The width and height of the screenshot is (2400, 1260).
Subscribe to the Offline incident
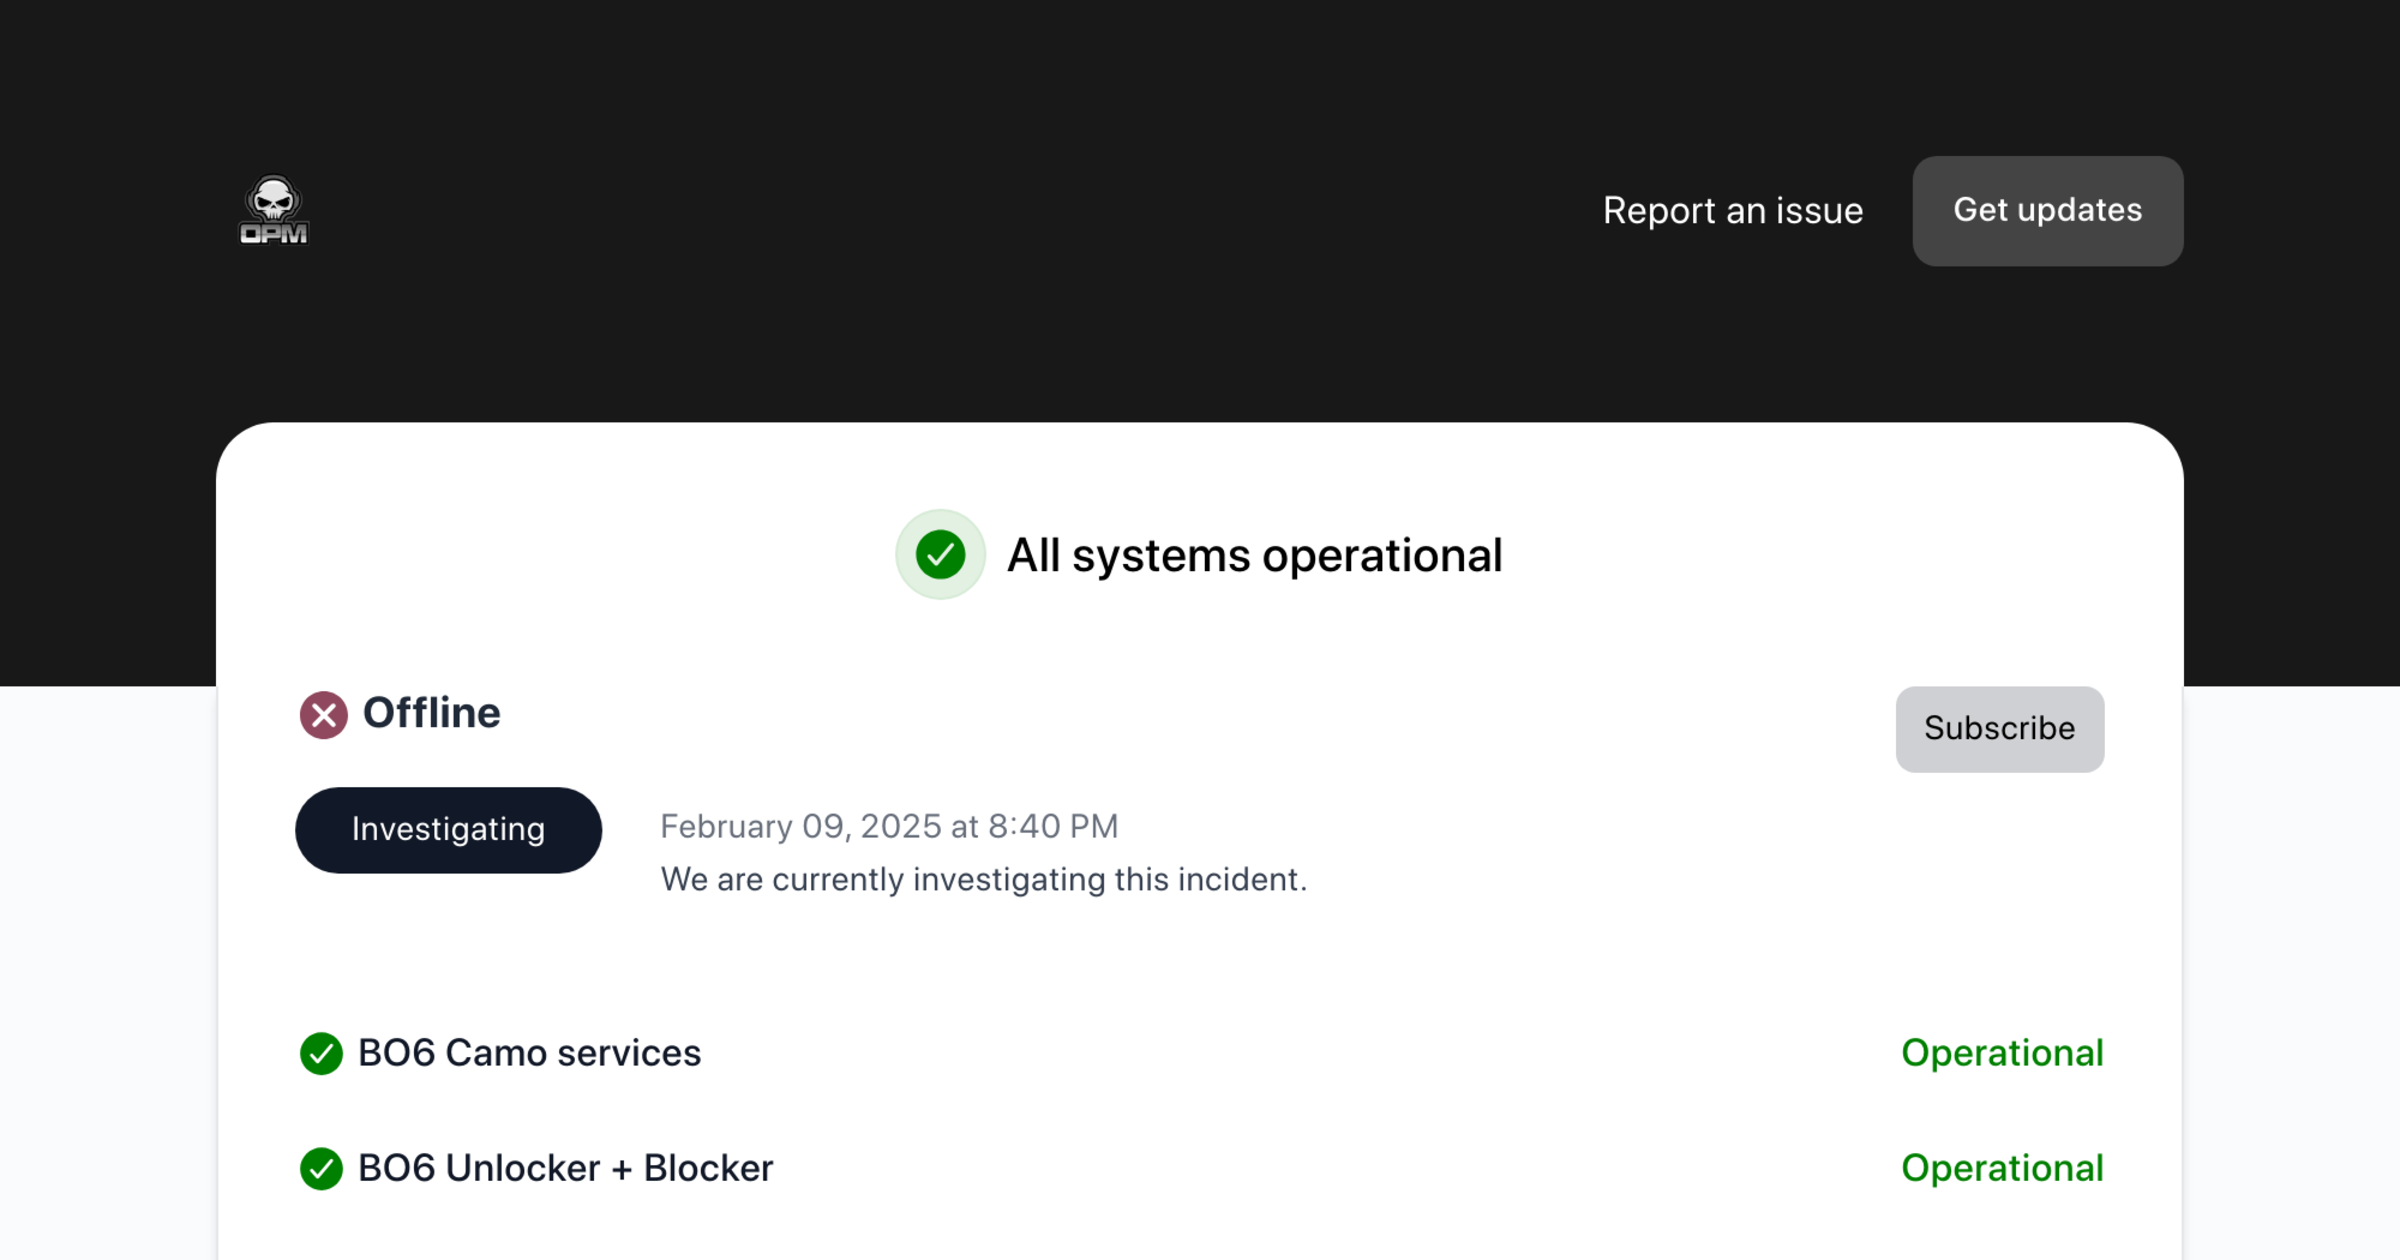point(1999,728)
